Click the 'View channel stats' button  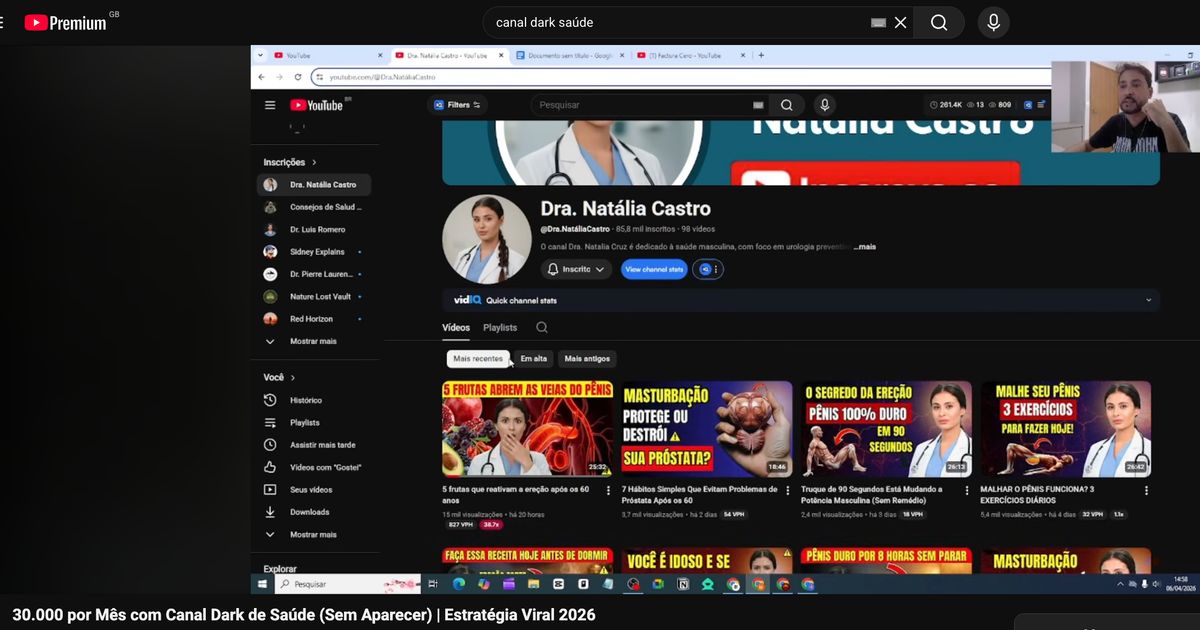654,269
